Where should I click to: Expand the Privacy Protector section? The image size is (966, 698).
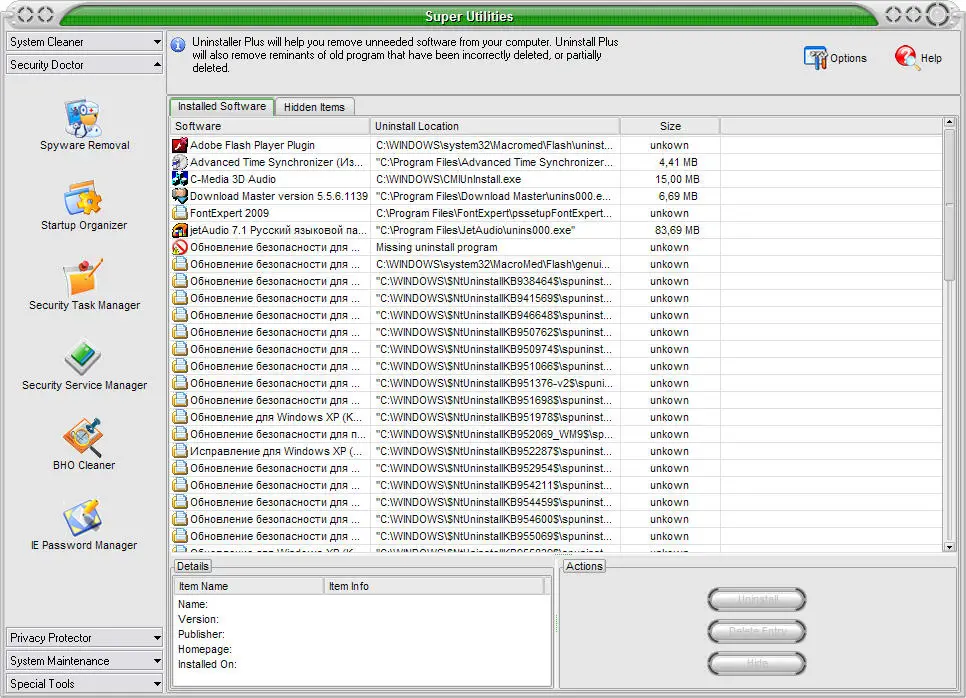[x=84, y=638]
